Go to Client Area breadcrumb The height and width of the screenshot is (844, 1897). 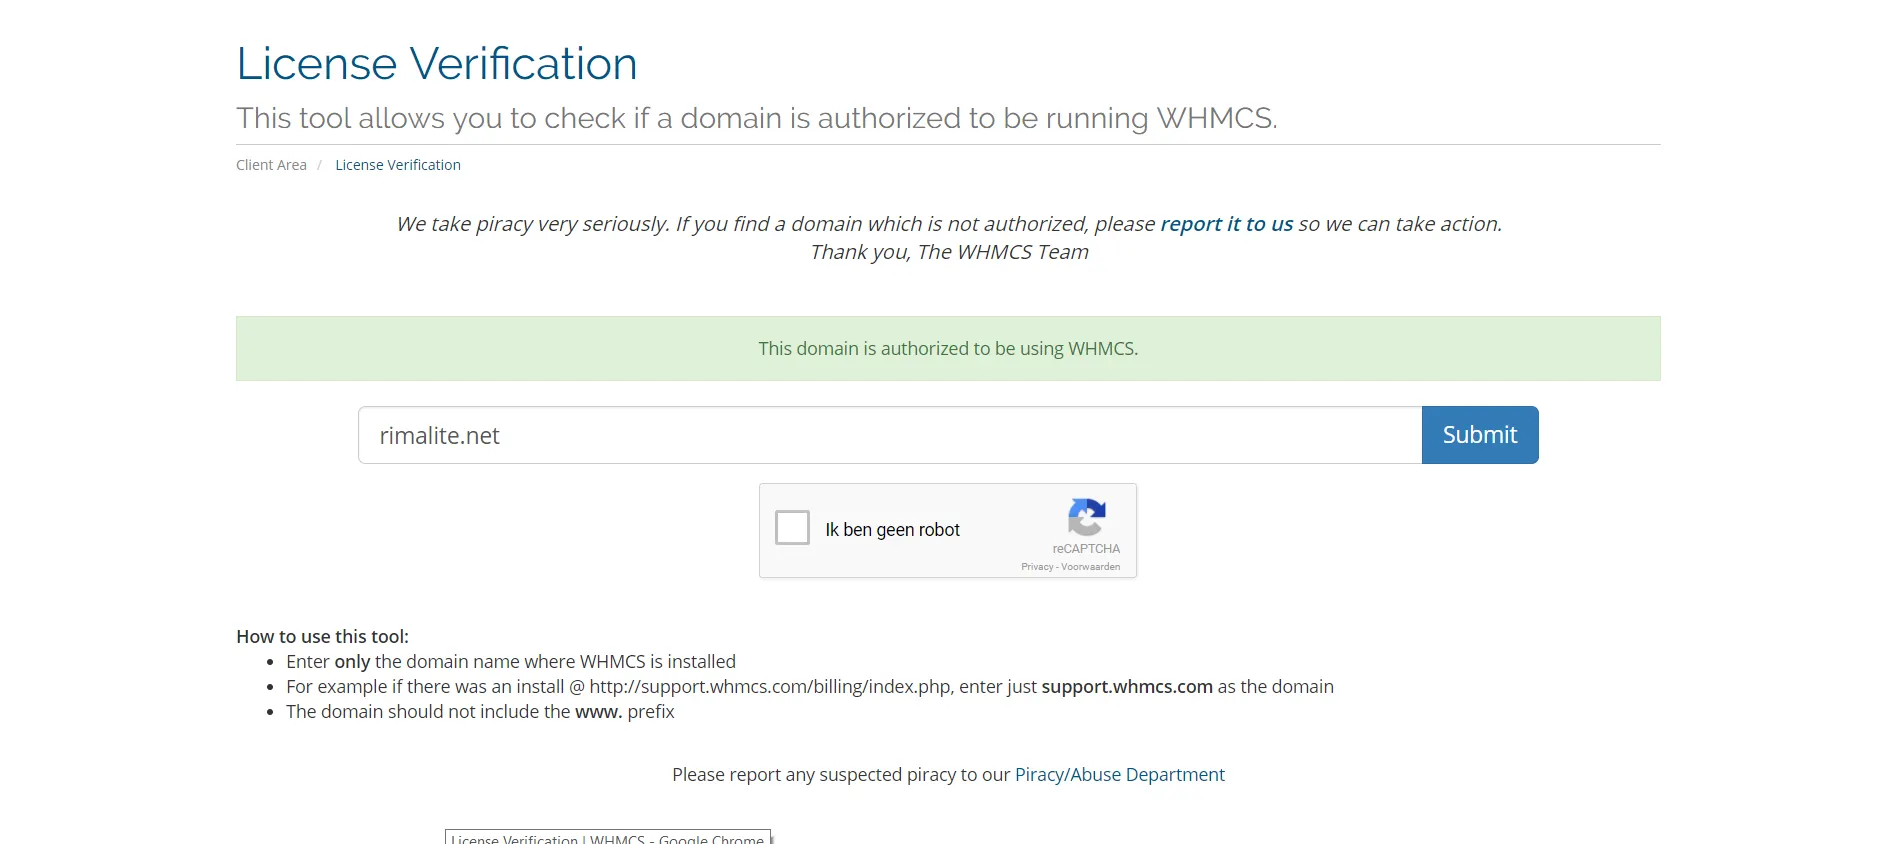click(x=271, y=165)
